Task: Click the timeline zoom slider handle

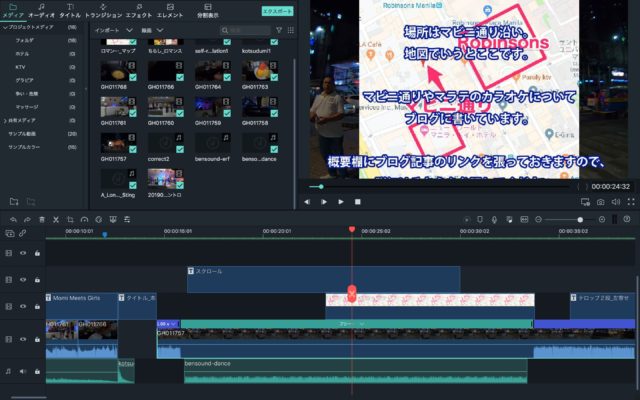Action: point(579,219)
